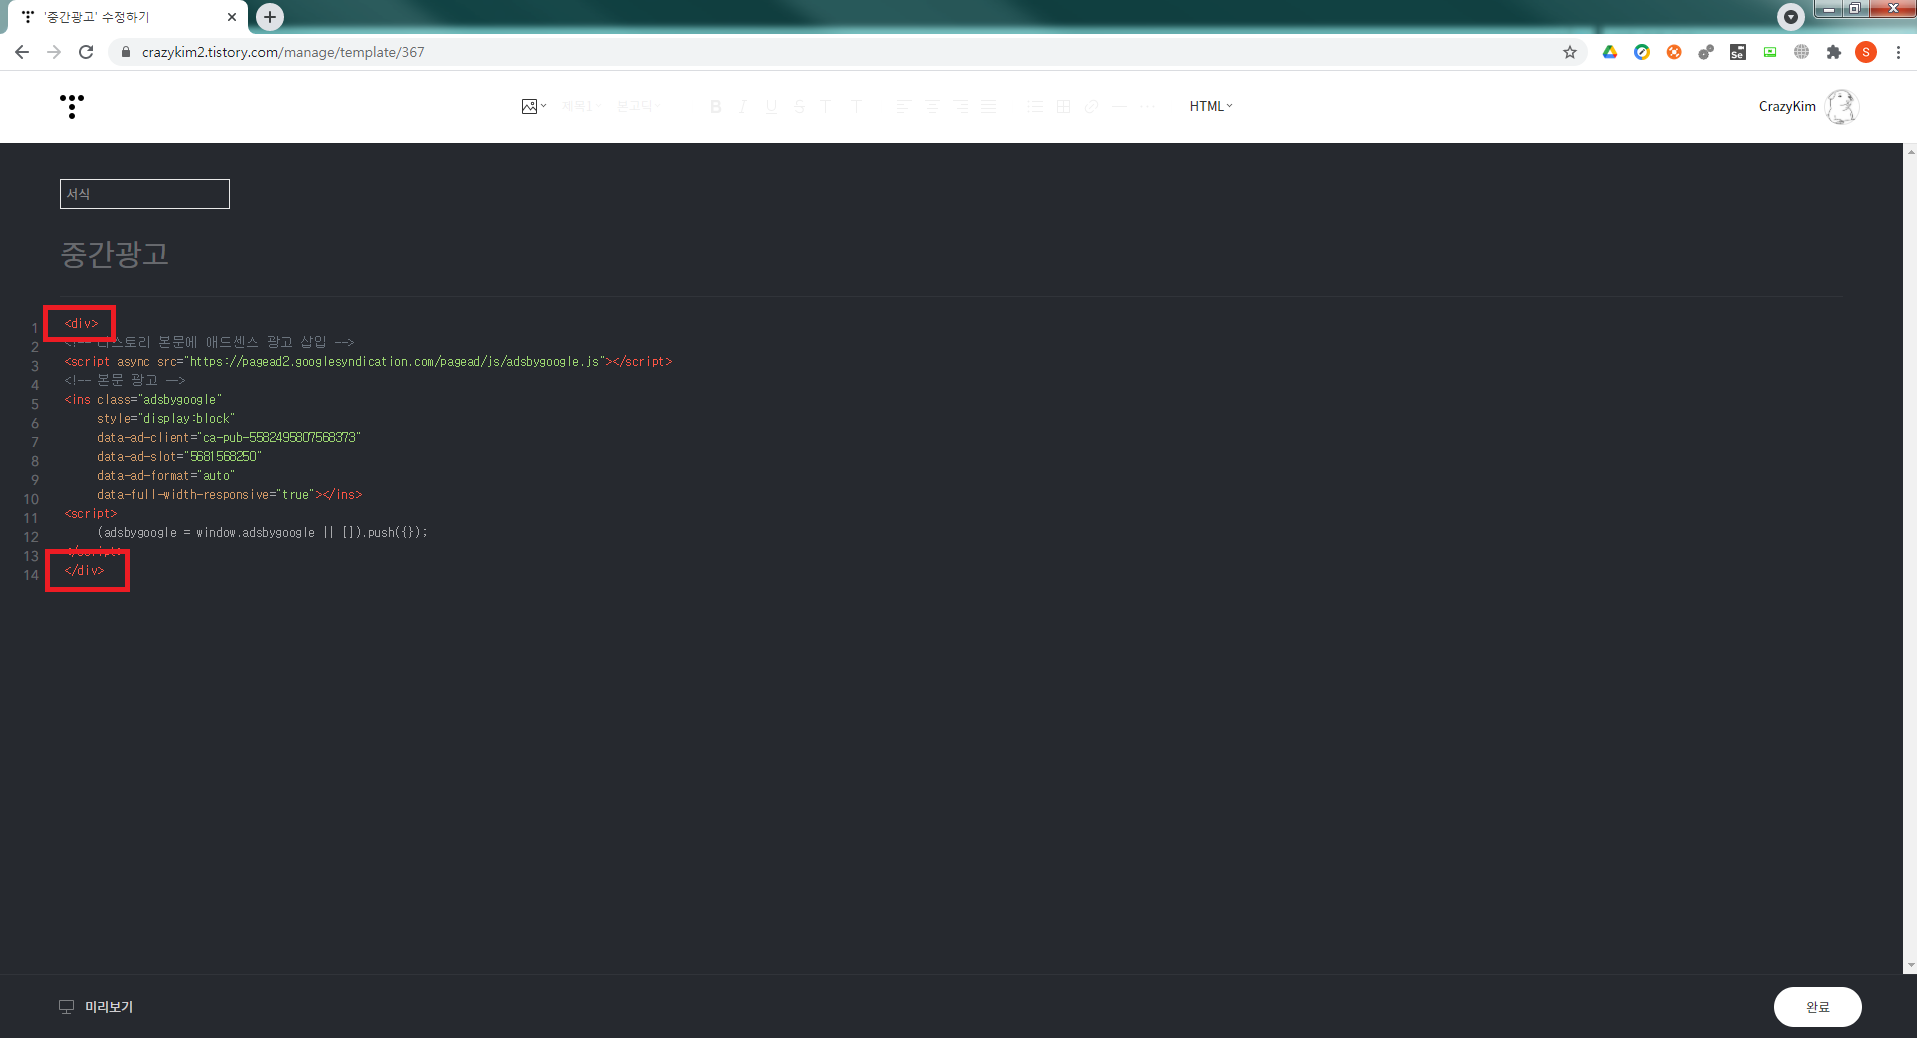Click the data-full-width-responsive code line
The height and width of the screenshot is (1038, 1917).
[x=229, y=495]
